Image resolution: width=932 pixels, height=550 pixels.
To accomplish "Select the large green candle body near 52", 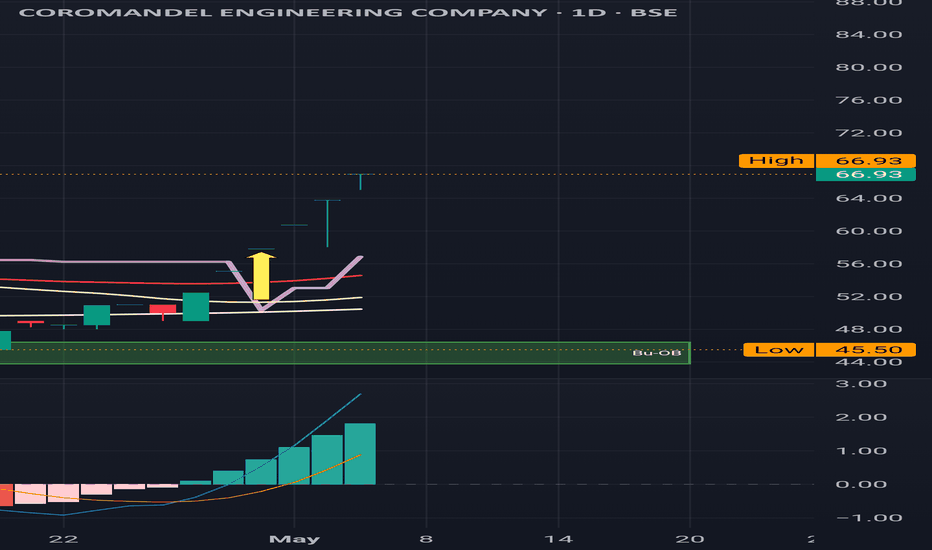I will tap(196, 307).
